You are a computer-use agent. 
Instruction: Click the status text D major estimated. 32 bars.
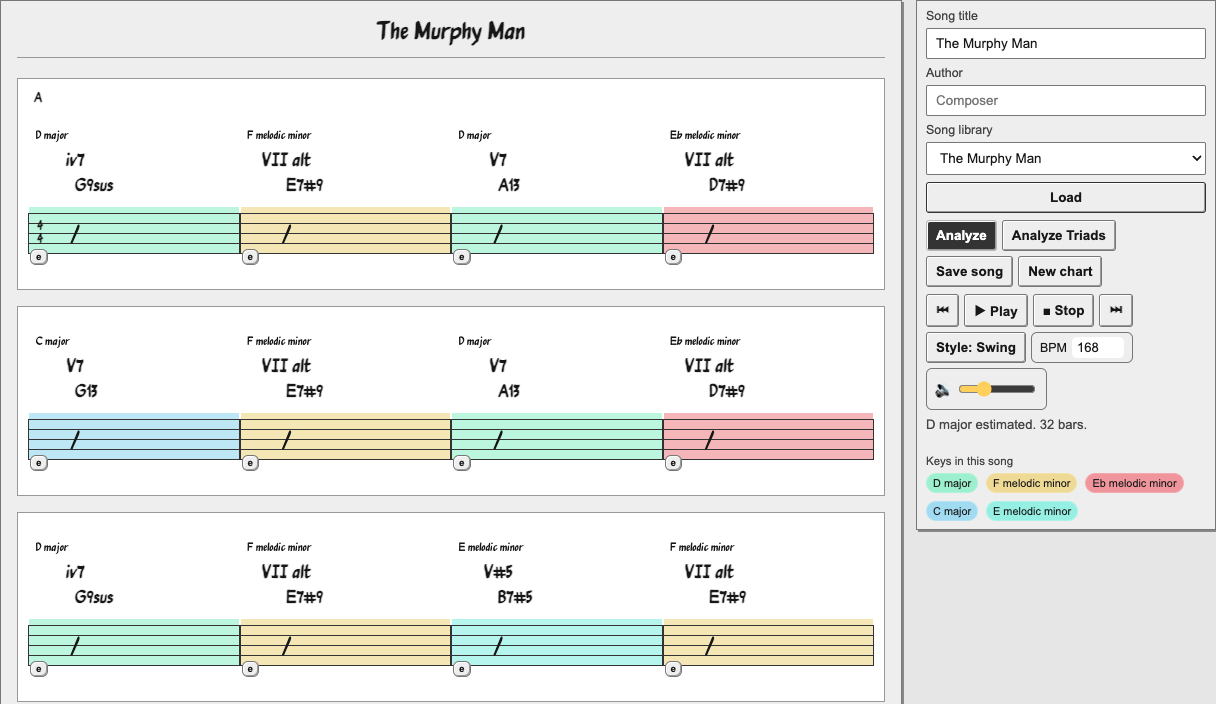pos(1006,424)
